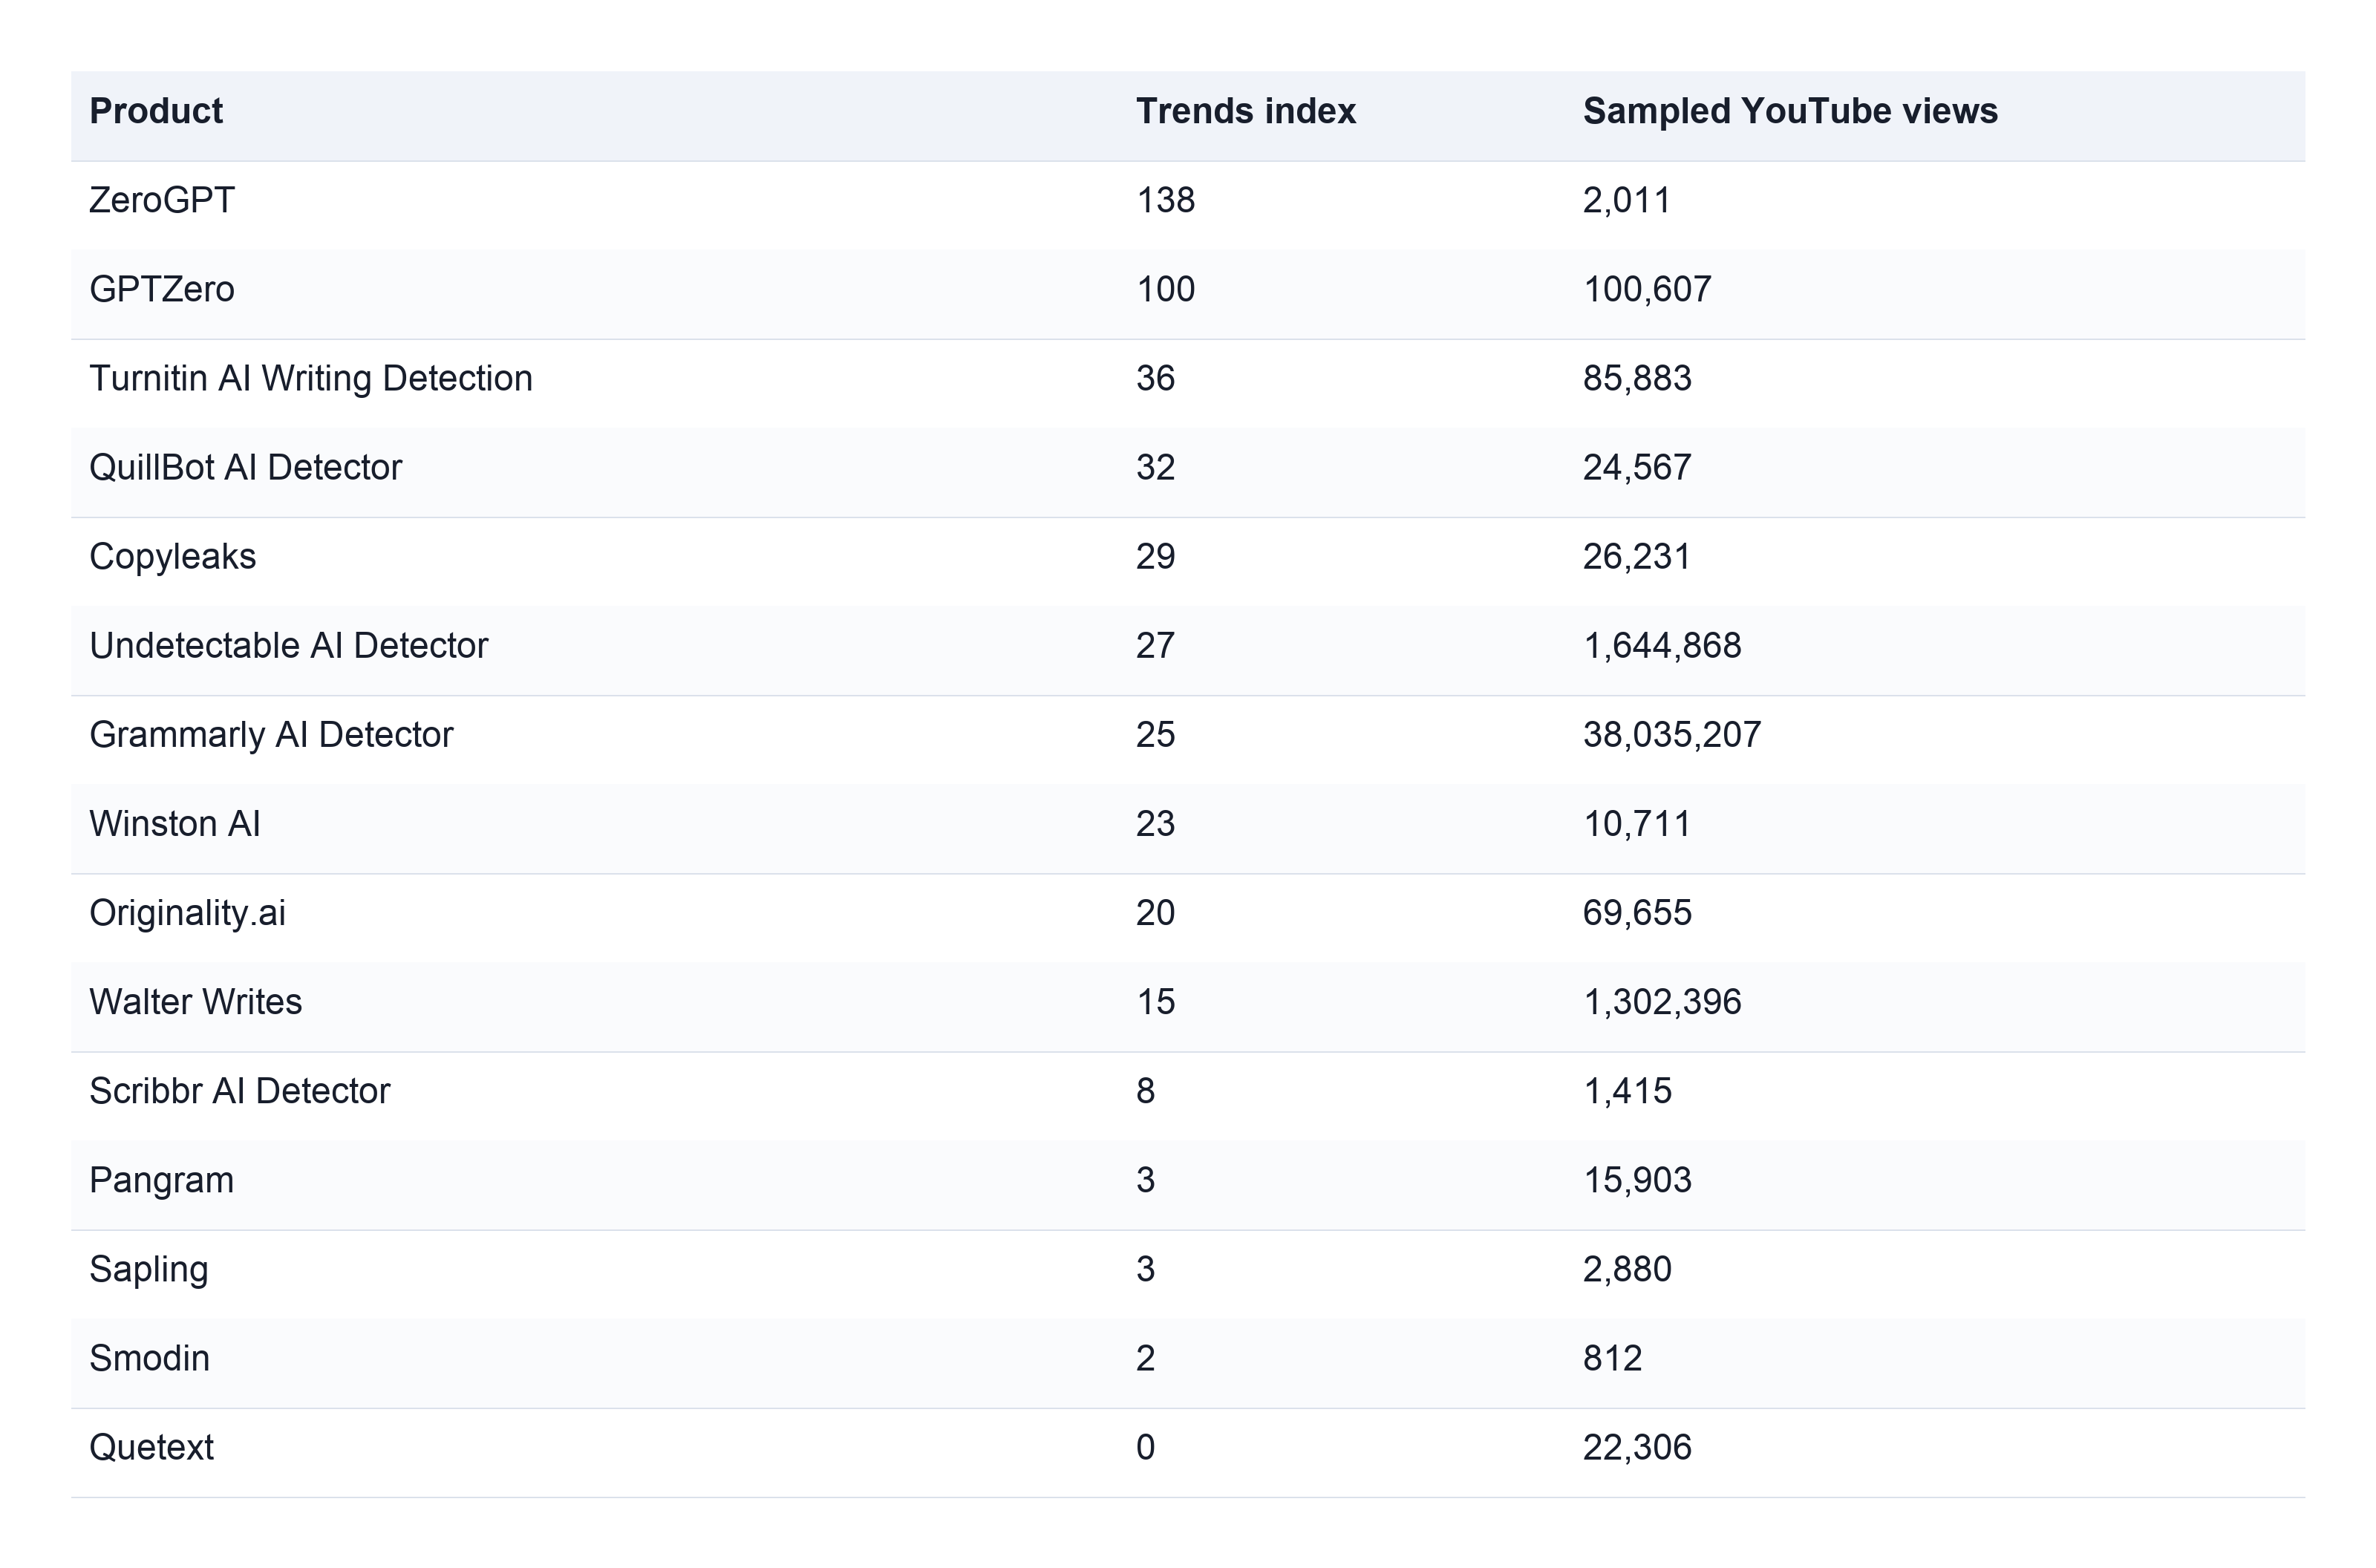Click the 38,035,207 YouTube views value
The image size is (2376, 1568).
[1671, 734]
